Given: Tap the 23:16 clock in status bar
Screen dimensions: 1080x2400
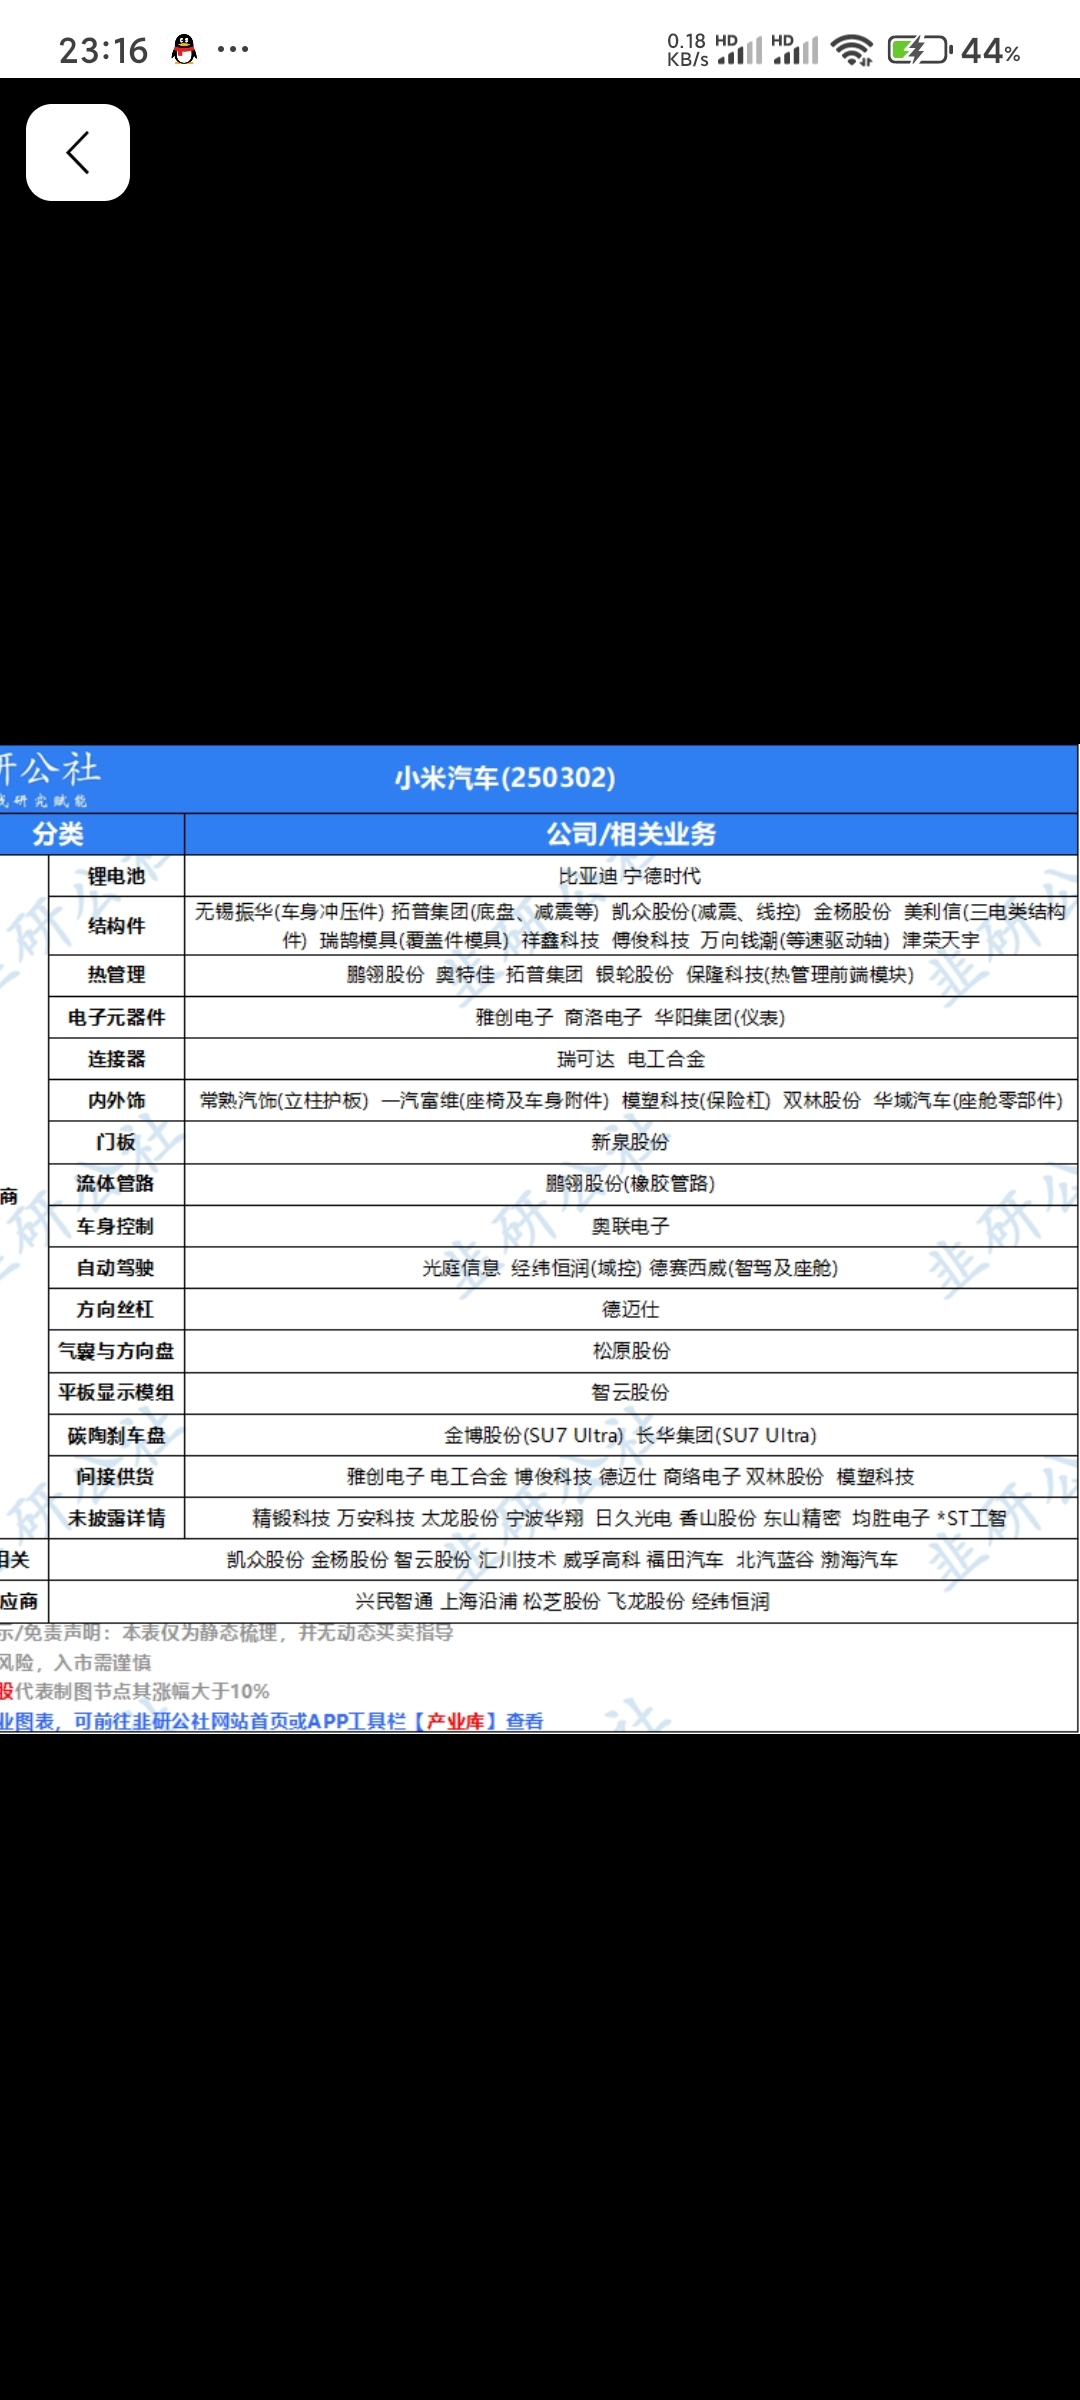Looking at the screenshot, I should [103, 50].
